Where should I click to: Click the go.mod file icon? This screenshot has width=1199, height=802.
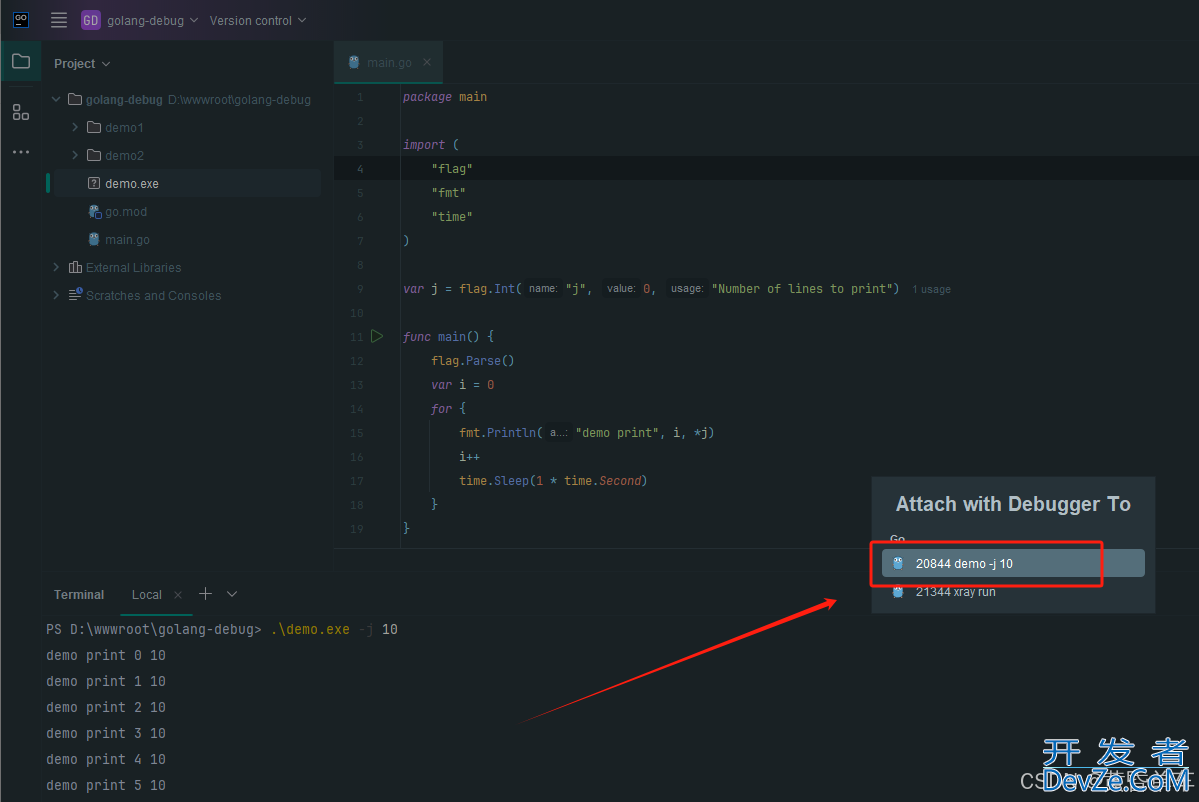pyautogui.click(x=94, y=212)
